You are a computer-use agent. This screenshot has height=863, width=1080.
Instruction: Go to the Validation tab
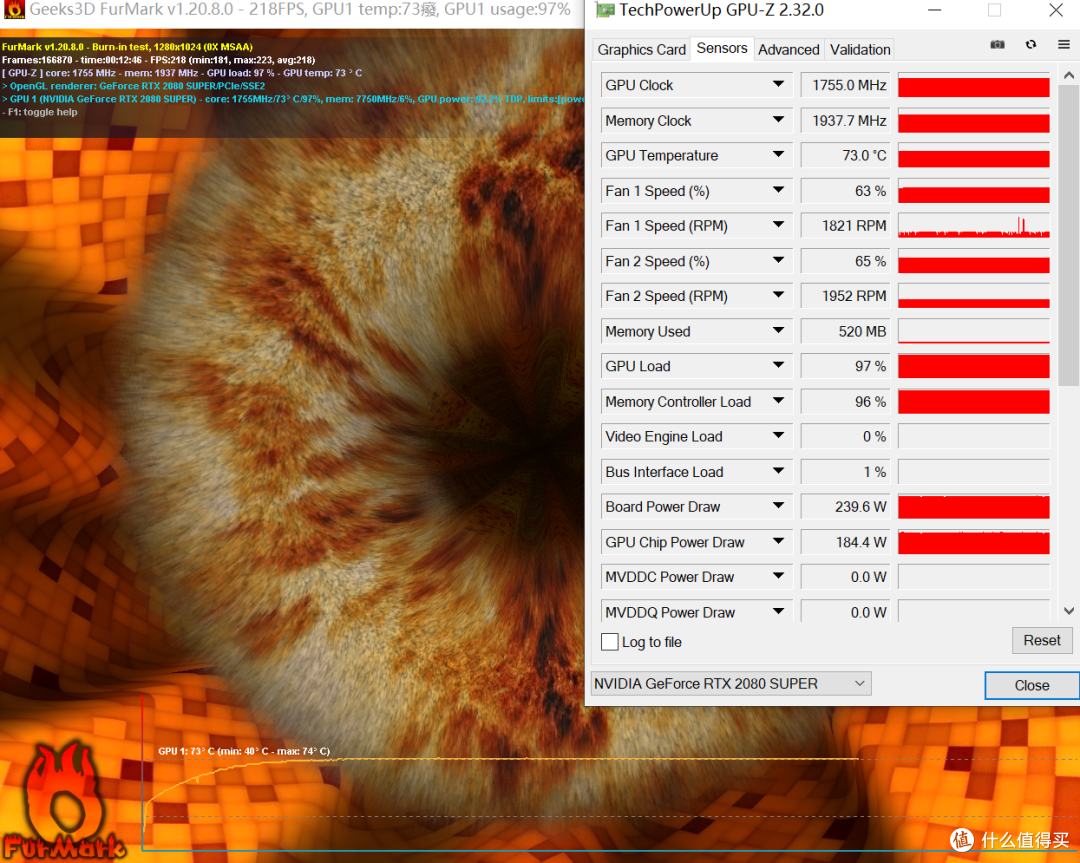pos(860,50)
